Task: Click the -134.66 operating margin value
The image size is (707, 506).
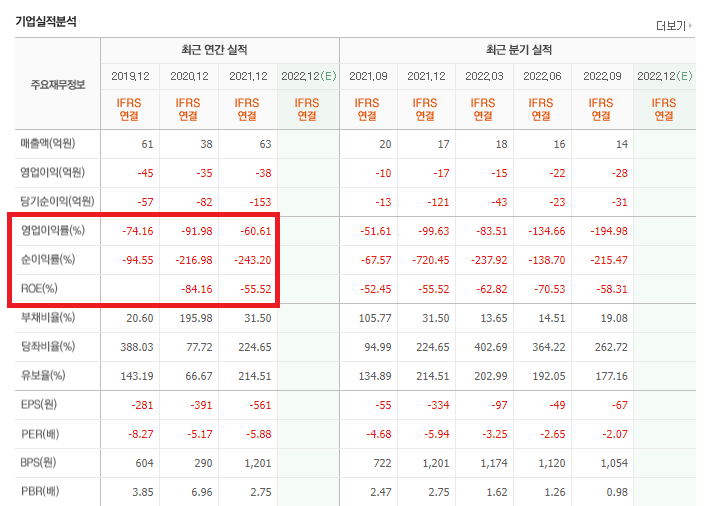Action: coord(546,231)
